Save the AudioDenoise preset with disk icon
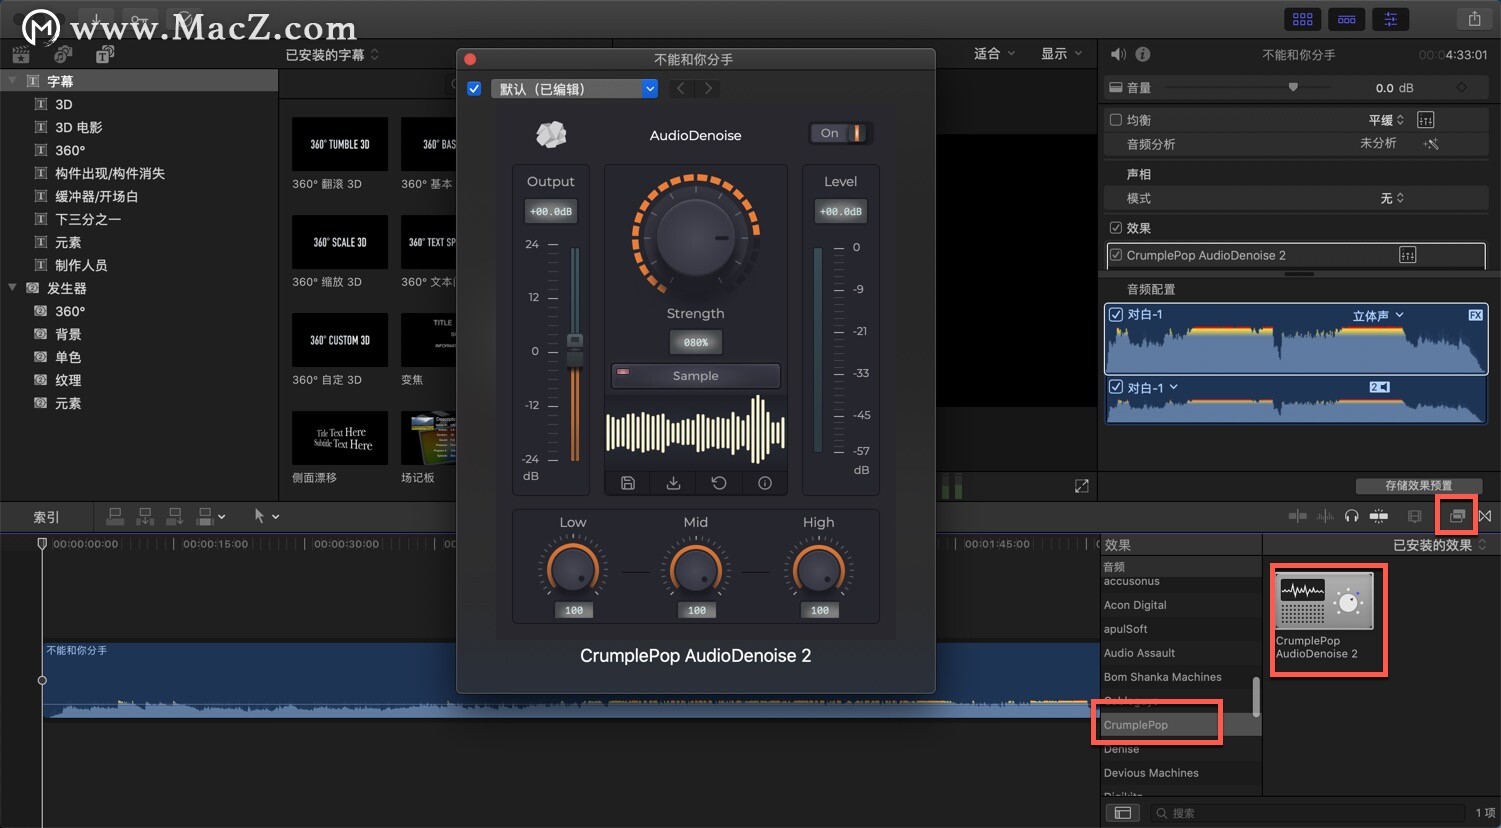 coord(628,483)
